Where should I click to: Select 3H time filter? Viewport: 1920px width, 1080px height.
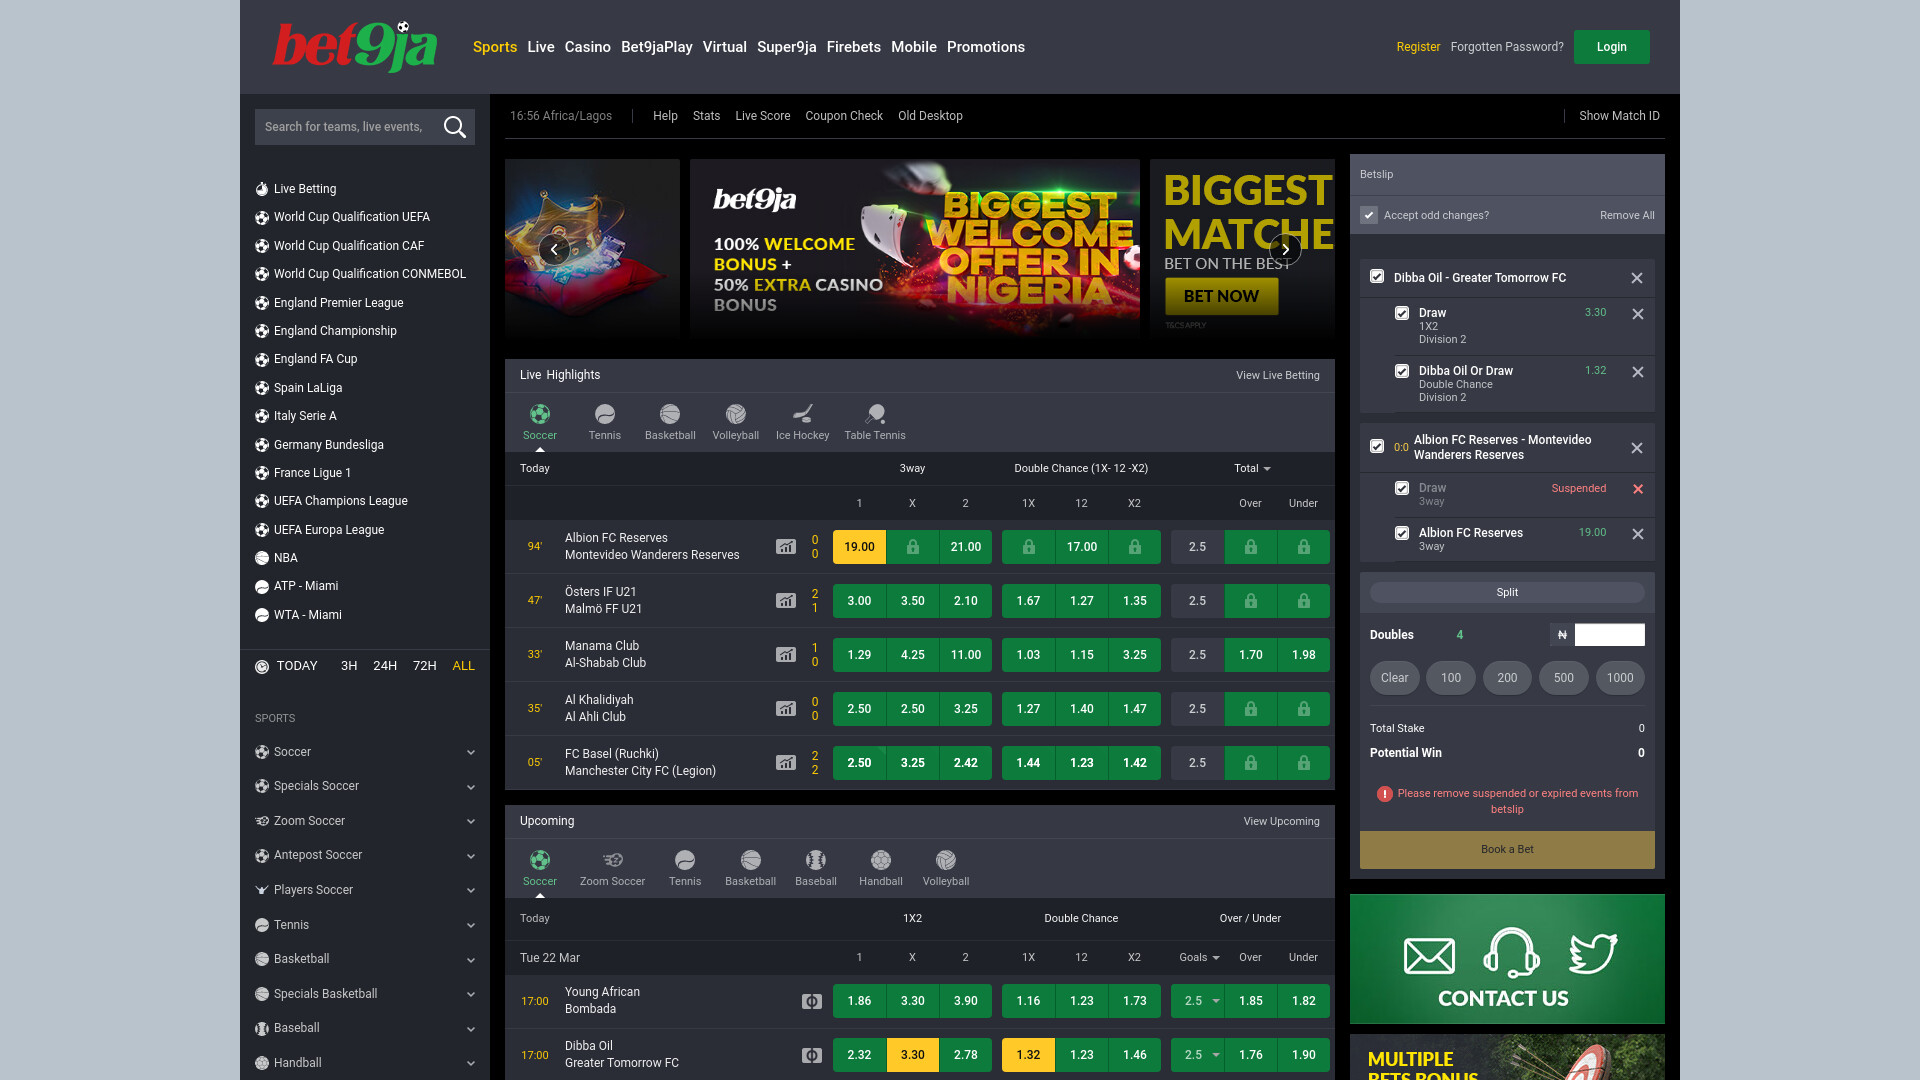pyautogui.click(x=349, y=666)
